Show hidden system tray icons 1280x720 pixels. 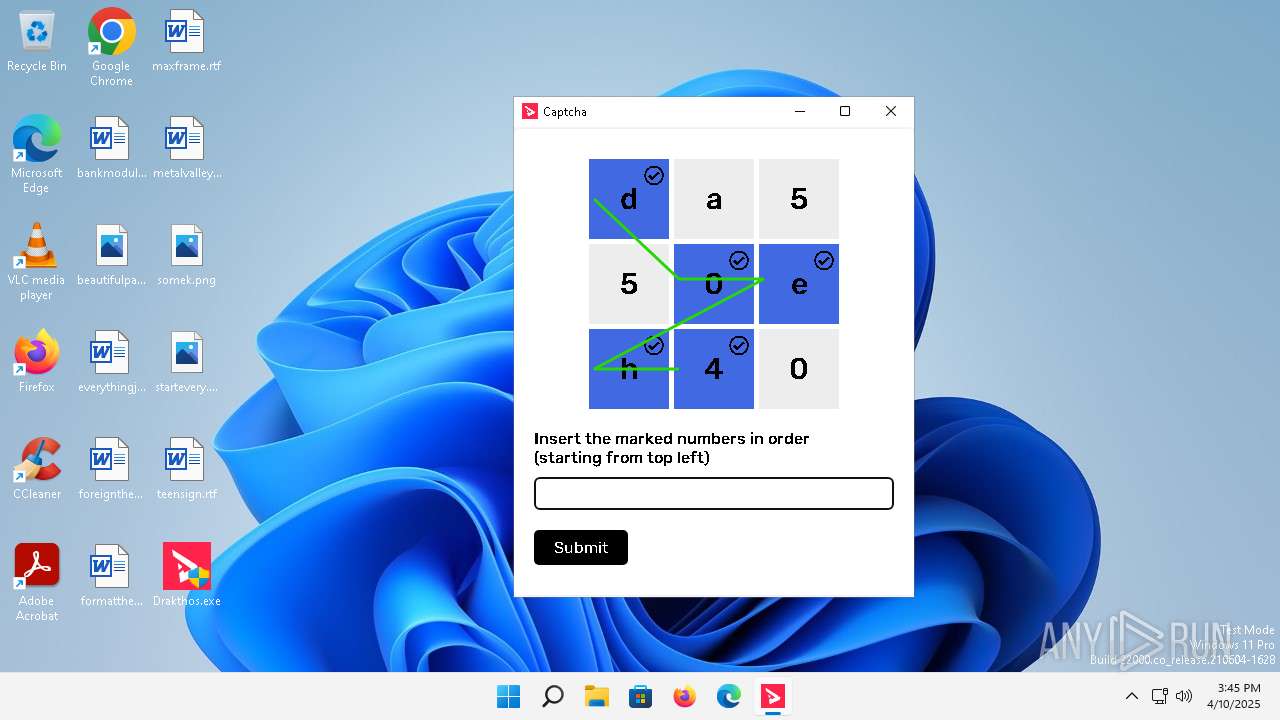coord(1132,697)
